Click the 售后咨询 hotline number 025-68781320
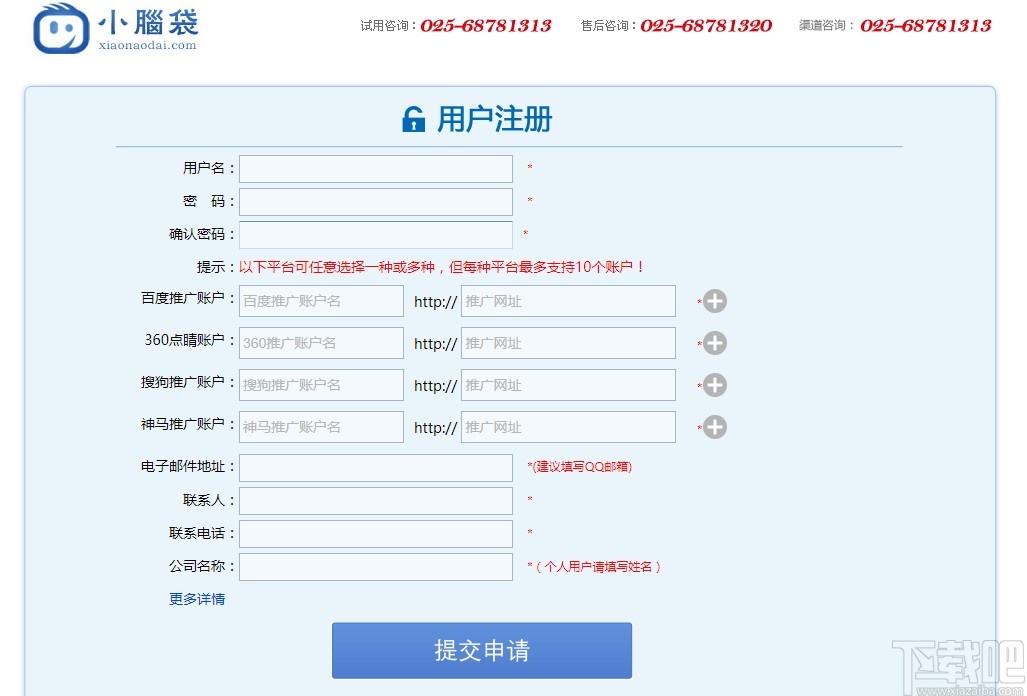The image size is (1027, 696). click(x=706, y=27)
